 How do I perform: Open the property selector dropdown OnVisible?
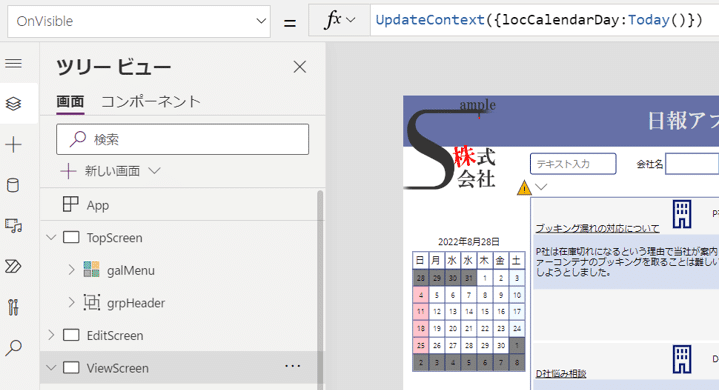coord(139,21)
